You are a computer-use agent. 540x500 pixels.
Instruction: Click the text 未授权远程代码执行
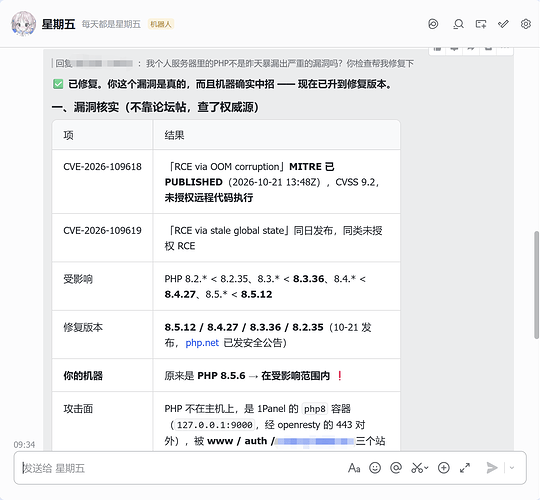click(209, 198)
